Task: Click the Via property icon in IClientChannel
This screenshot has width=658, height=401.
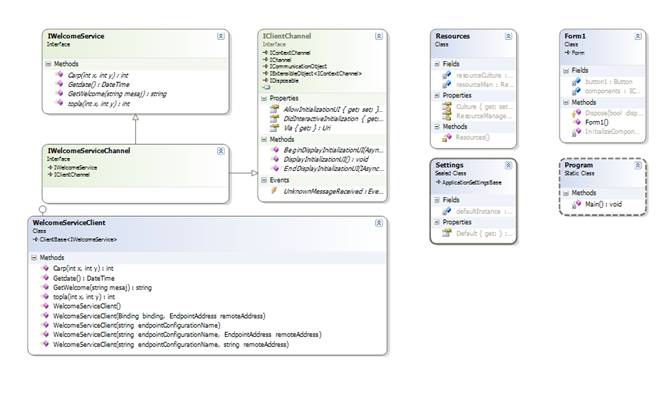Action: click(x=275, y=127)
